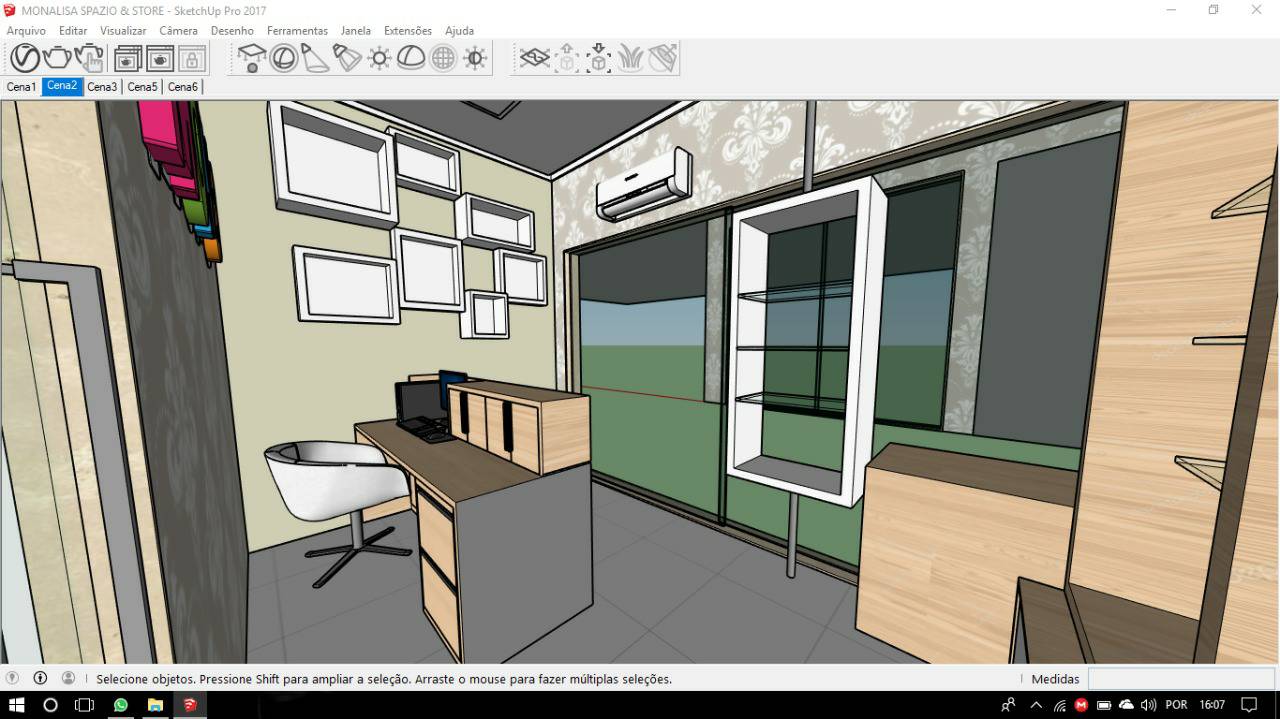The width and height of the screenshot is (1280, 719).
Task: Click the model credits info icon
Action: point(40,678)
